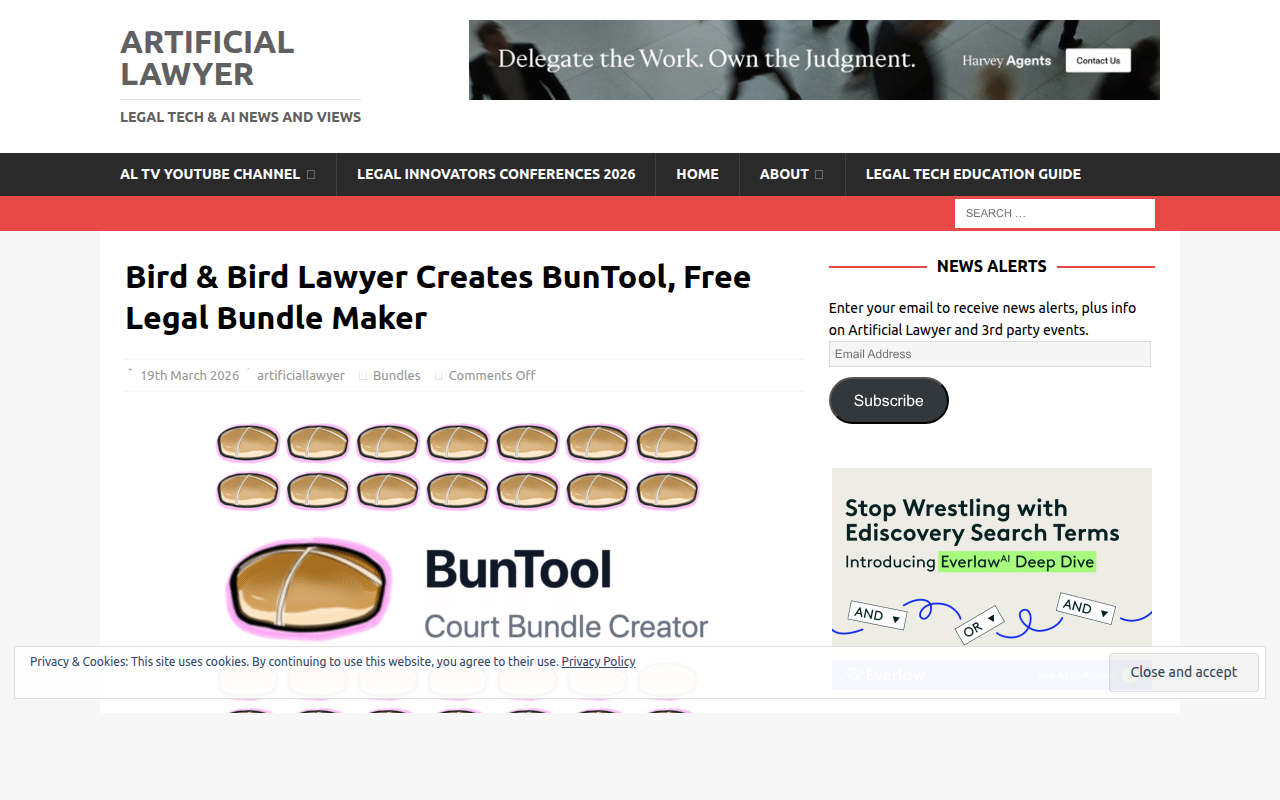Open the artificiallawyer author link

[301, 376]
